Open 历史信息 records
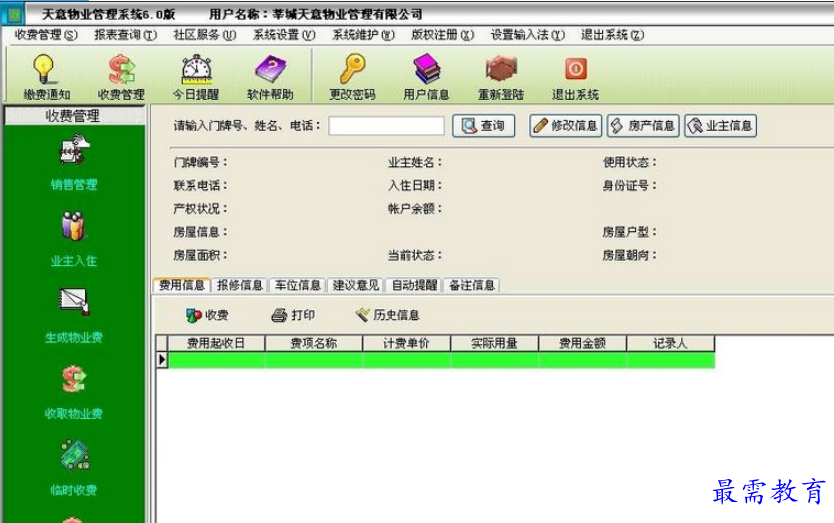Viewport: 834px width, 523px height. point(387,315)
